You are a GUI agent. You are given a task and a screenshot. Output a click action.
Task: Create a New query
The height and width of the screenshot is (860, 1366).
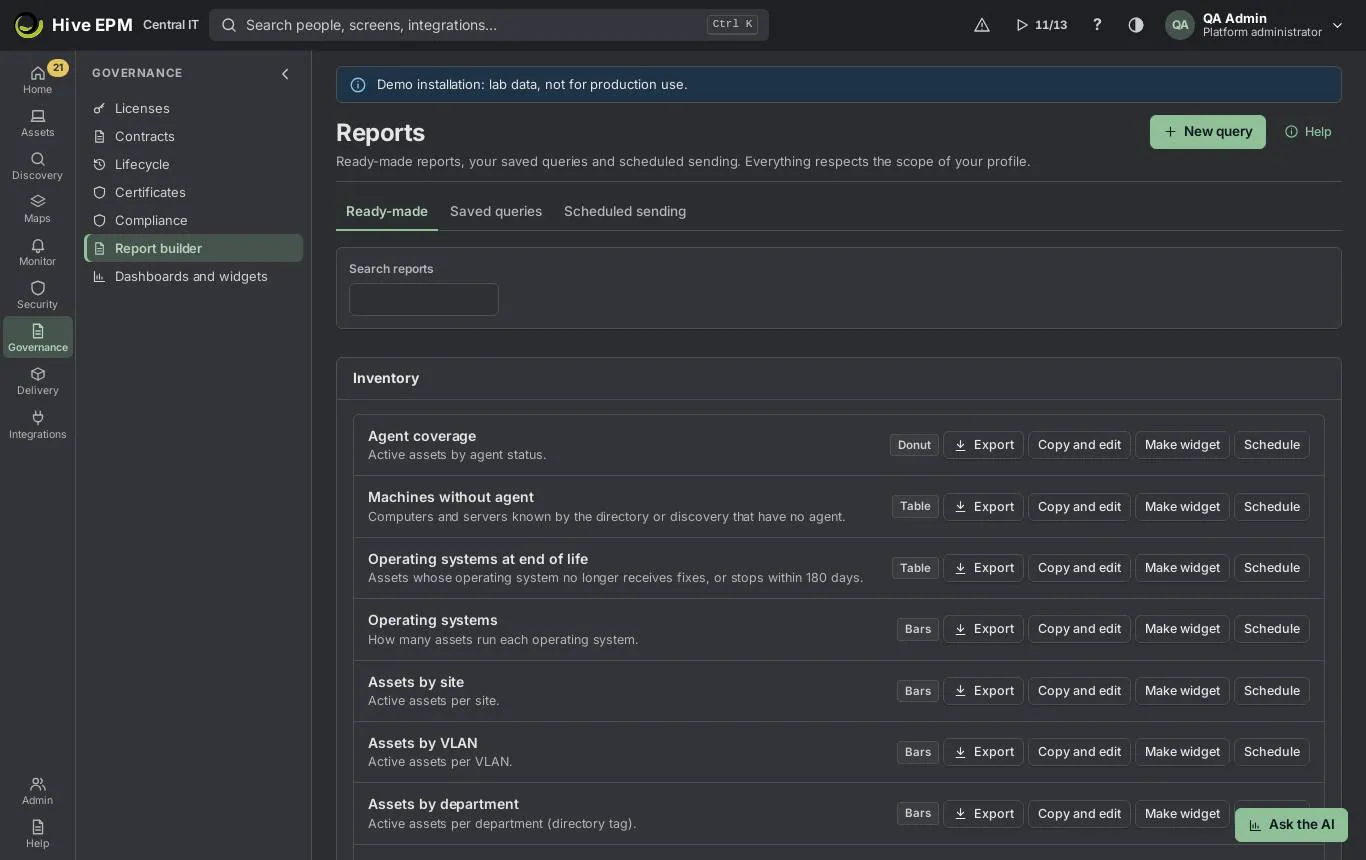[1208, 132]
